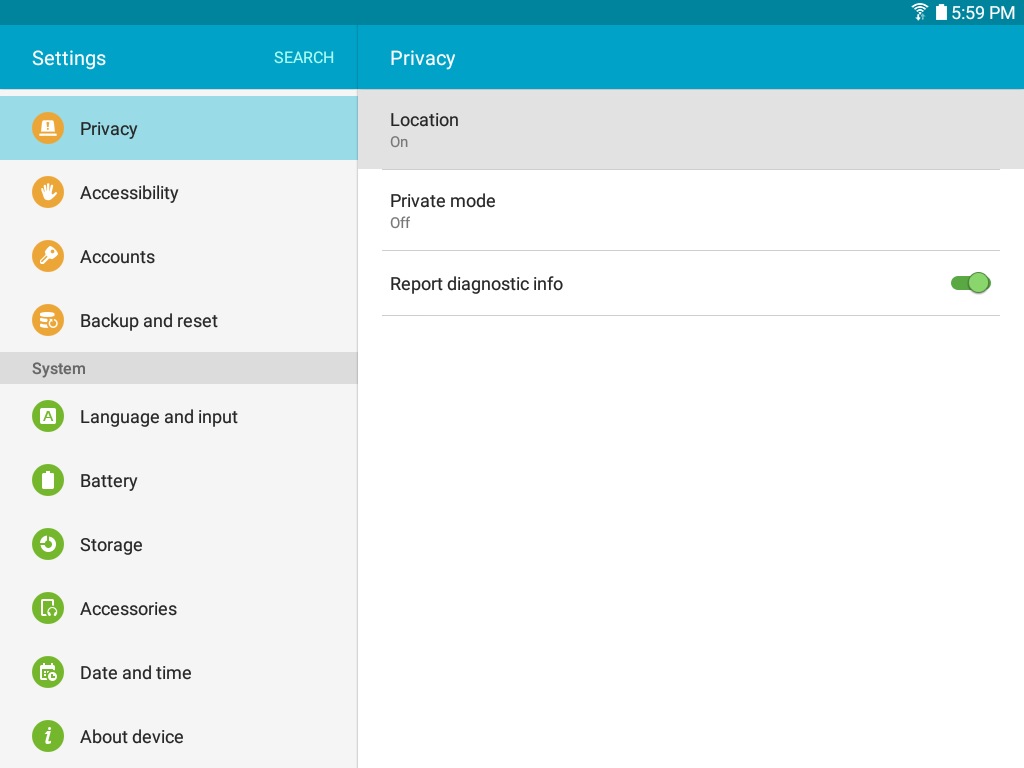Open Language and input label

click(159, 417)
